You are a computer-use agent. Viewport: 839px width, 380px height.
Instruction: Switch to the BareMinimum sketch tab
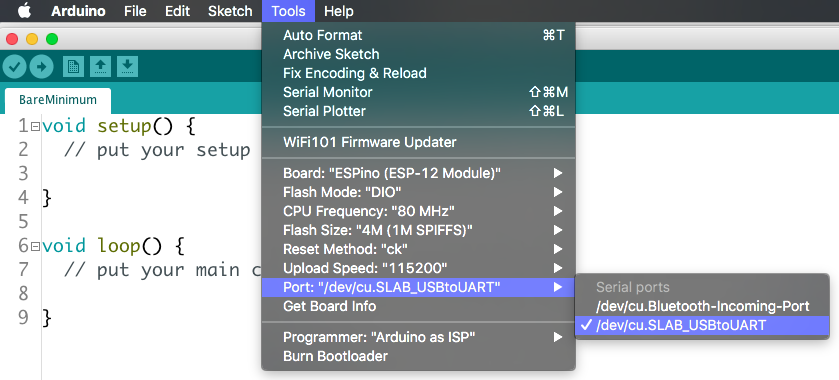pos(58,100)
